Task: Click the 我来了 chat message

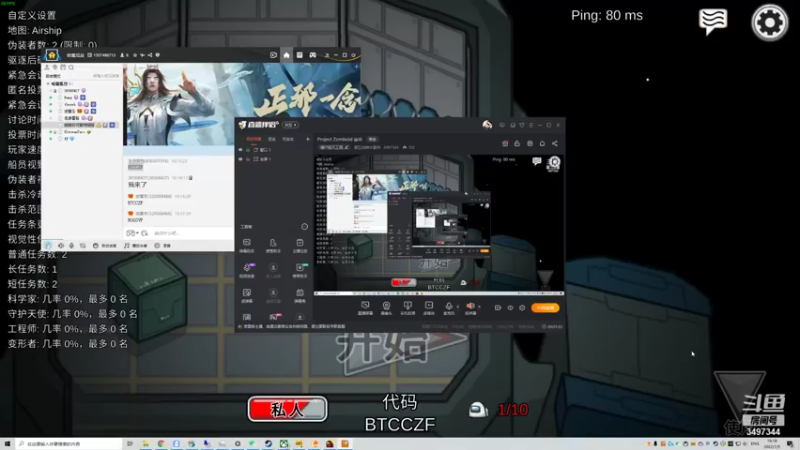Action: tap(137, 185)
